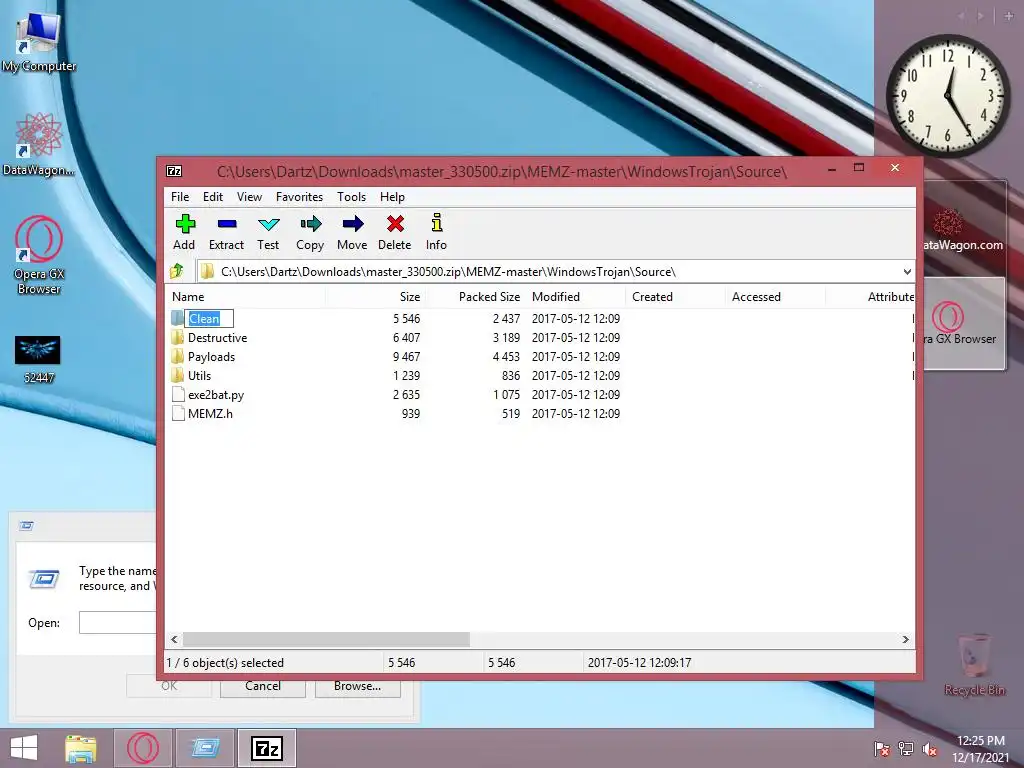This screenshot has height=768, width=1024.
Task: Click the muted volume tray icon
Action: pyautogui.click(x=930, y=749)
